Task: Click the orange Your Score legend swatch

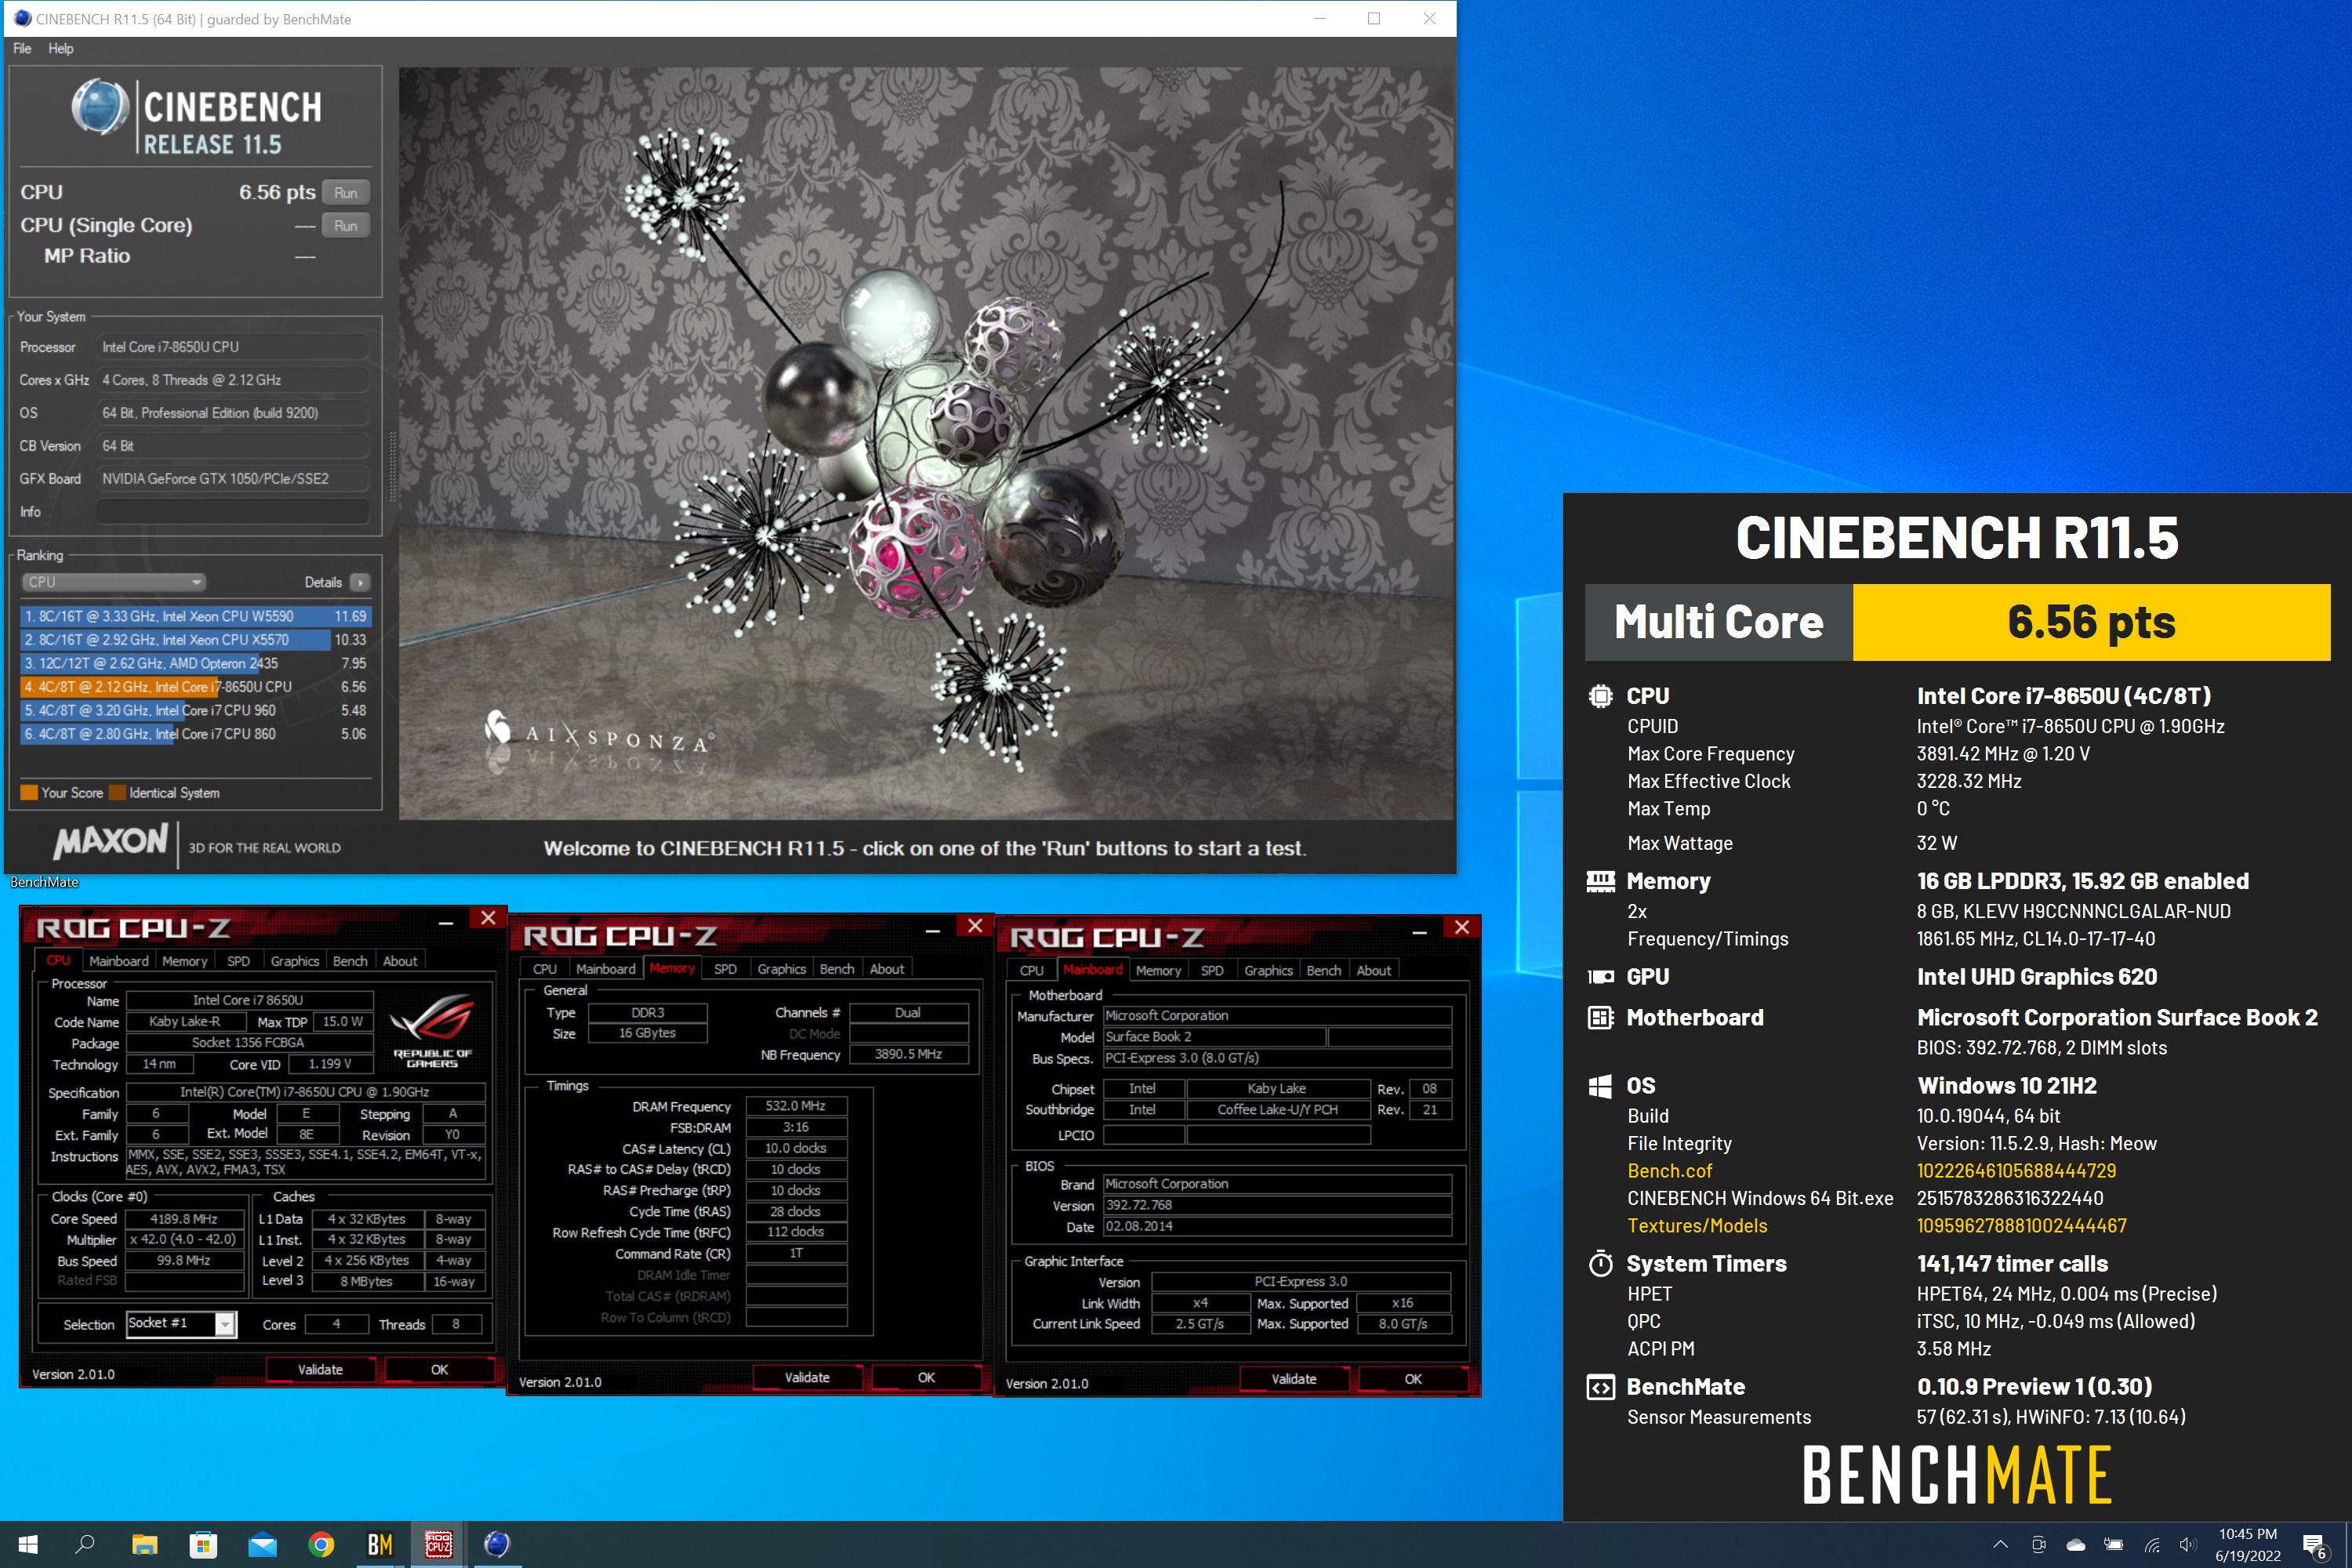Action: (29, 792)
